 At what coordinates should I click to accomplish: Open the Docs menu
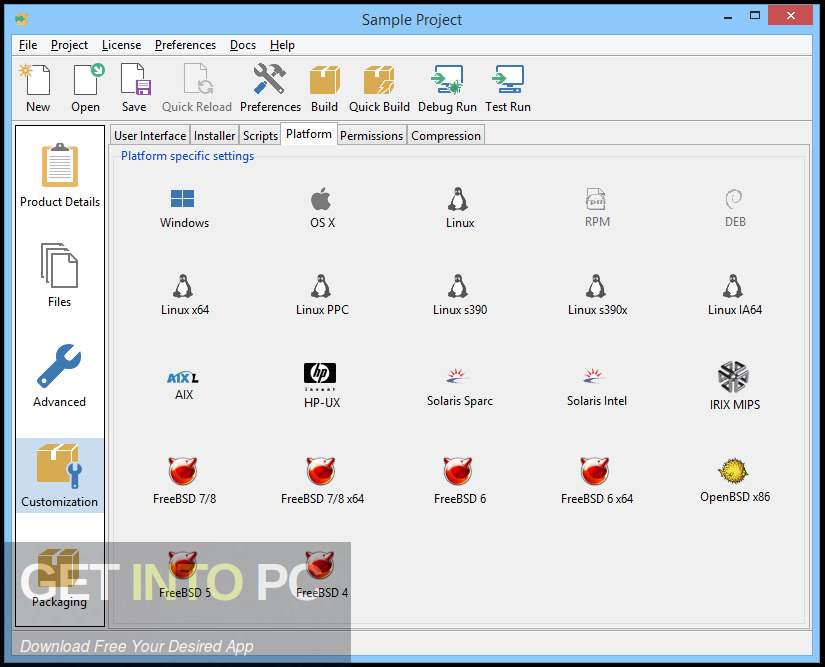[243, 45]
